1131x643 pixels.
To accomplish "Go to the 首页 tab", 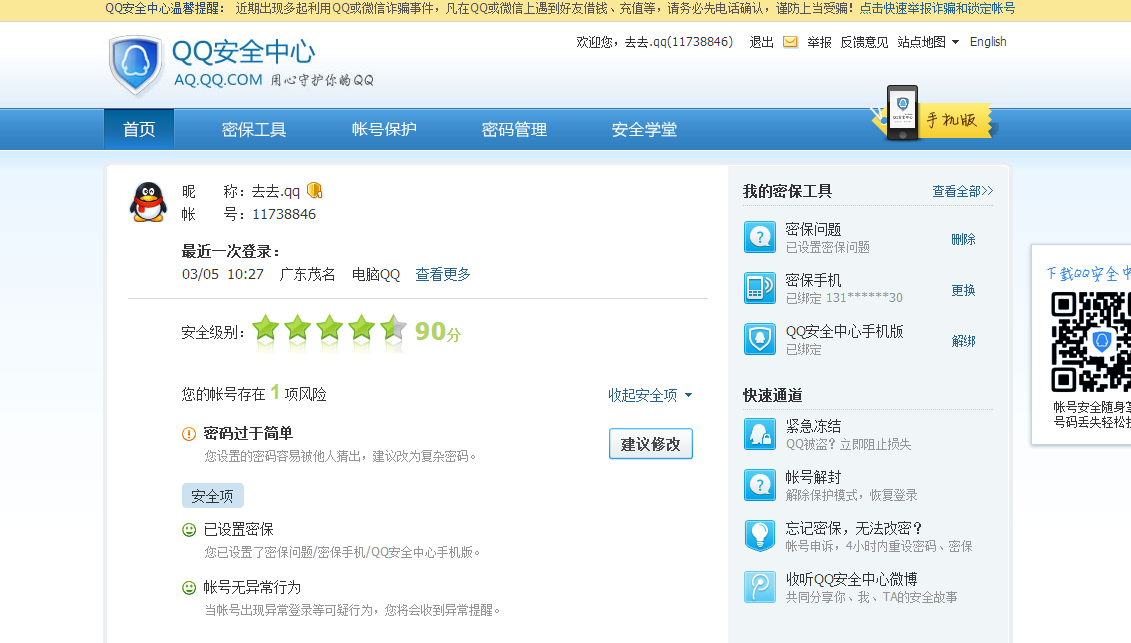I will pyautogui.click(x=139, y=129).
